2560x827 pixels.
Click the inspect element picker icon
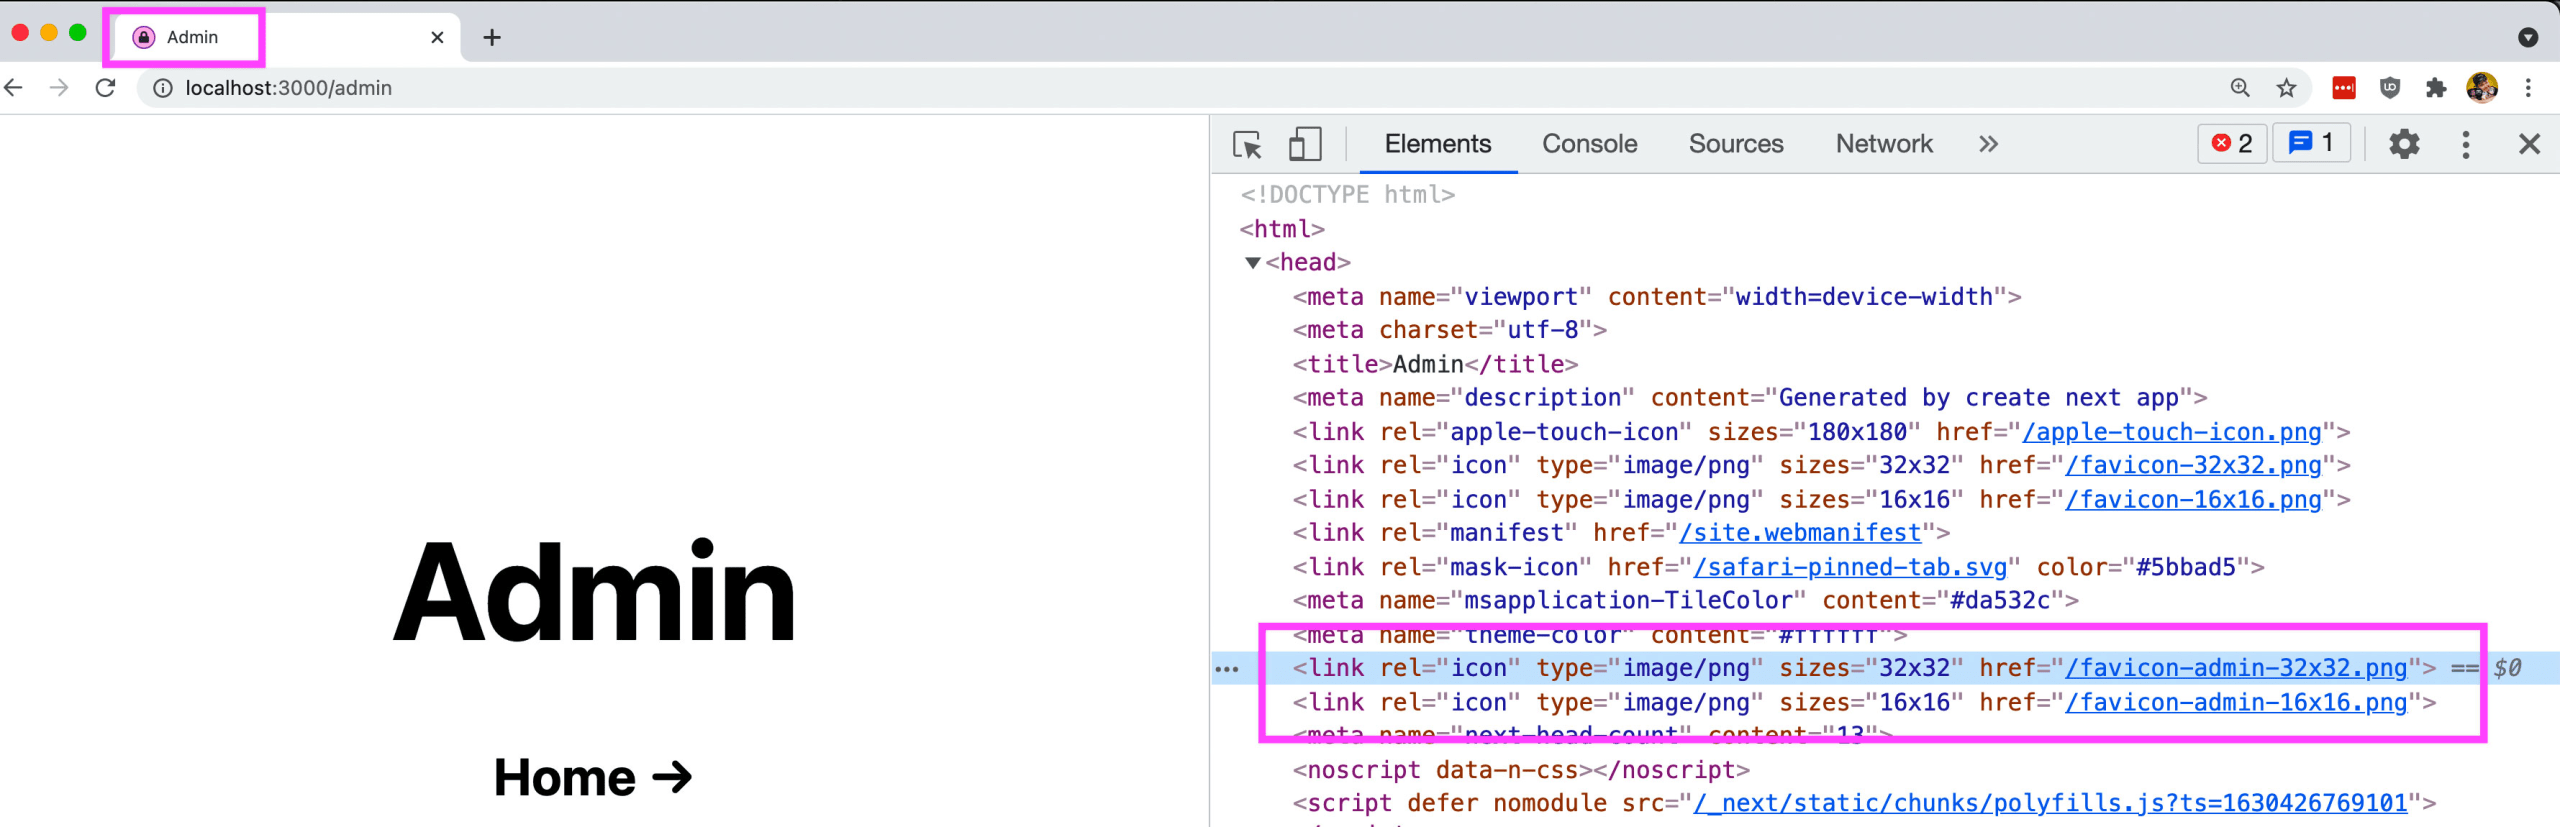click(1246, 145)
